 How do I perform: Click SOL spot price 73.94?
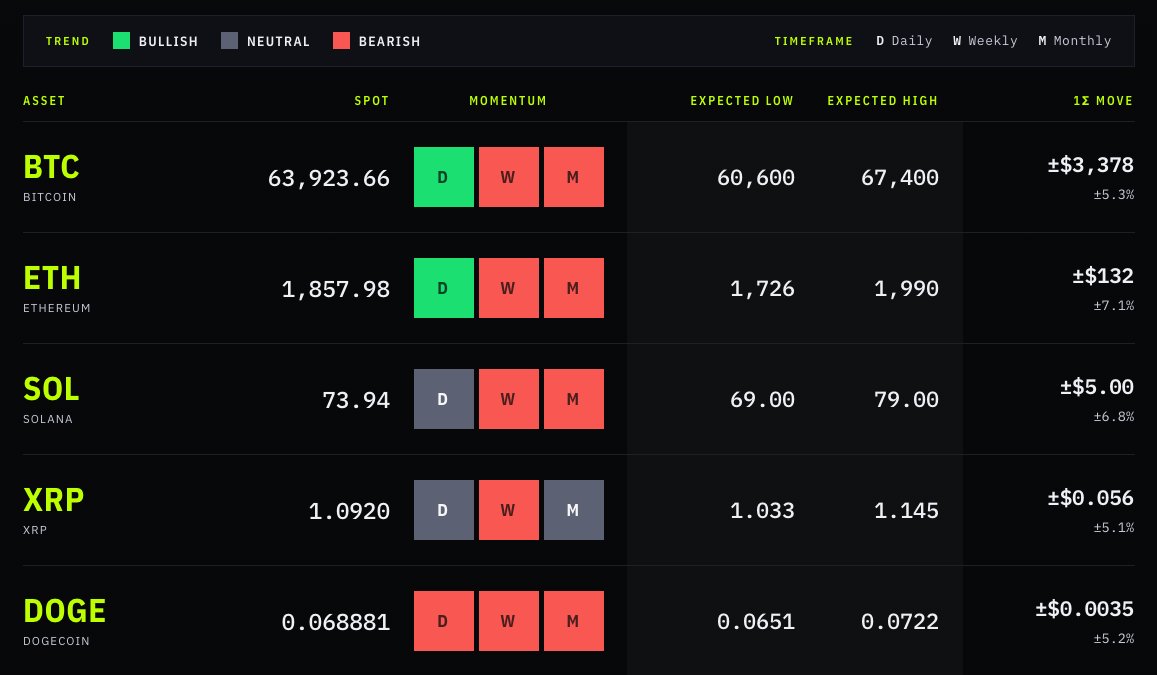coord(356,400)
